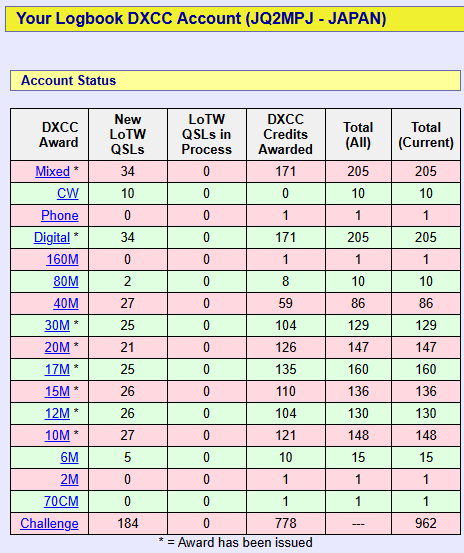Open the 20M band link
This screenshot has width=464, height=553.
pyautogui.click(x=57, y=348)
